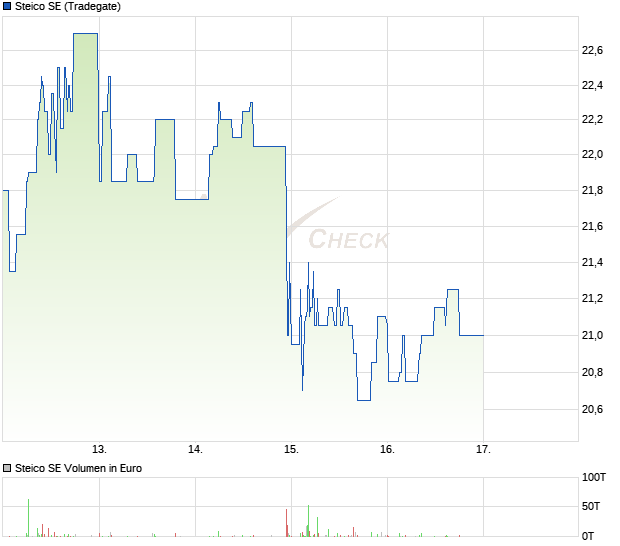Click the 21,2 price axis label

[x=592, y=298]
